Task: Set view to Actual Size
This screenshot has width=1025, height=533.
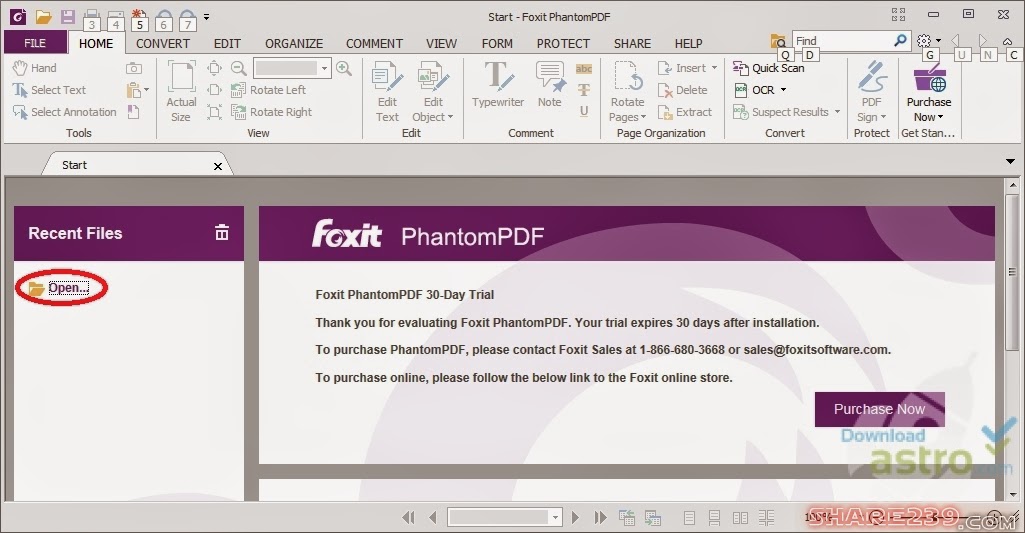Action: click(181, 92)
